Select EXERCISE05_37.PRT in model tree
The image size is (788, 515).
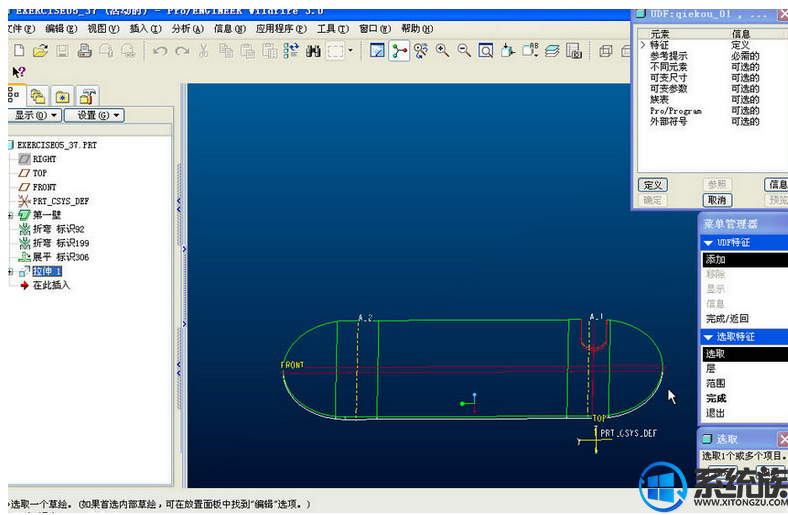pyautogui.click(x=57, y=145)
